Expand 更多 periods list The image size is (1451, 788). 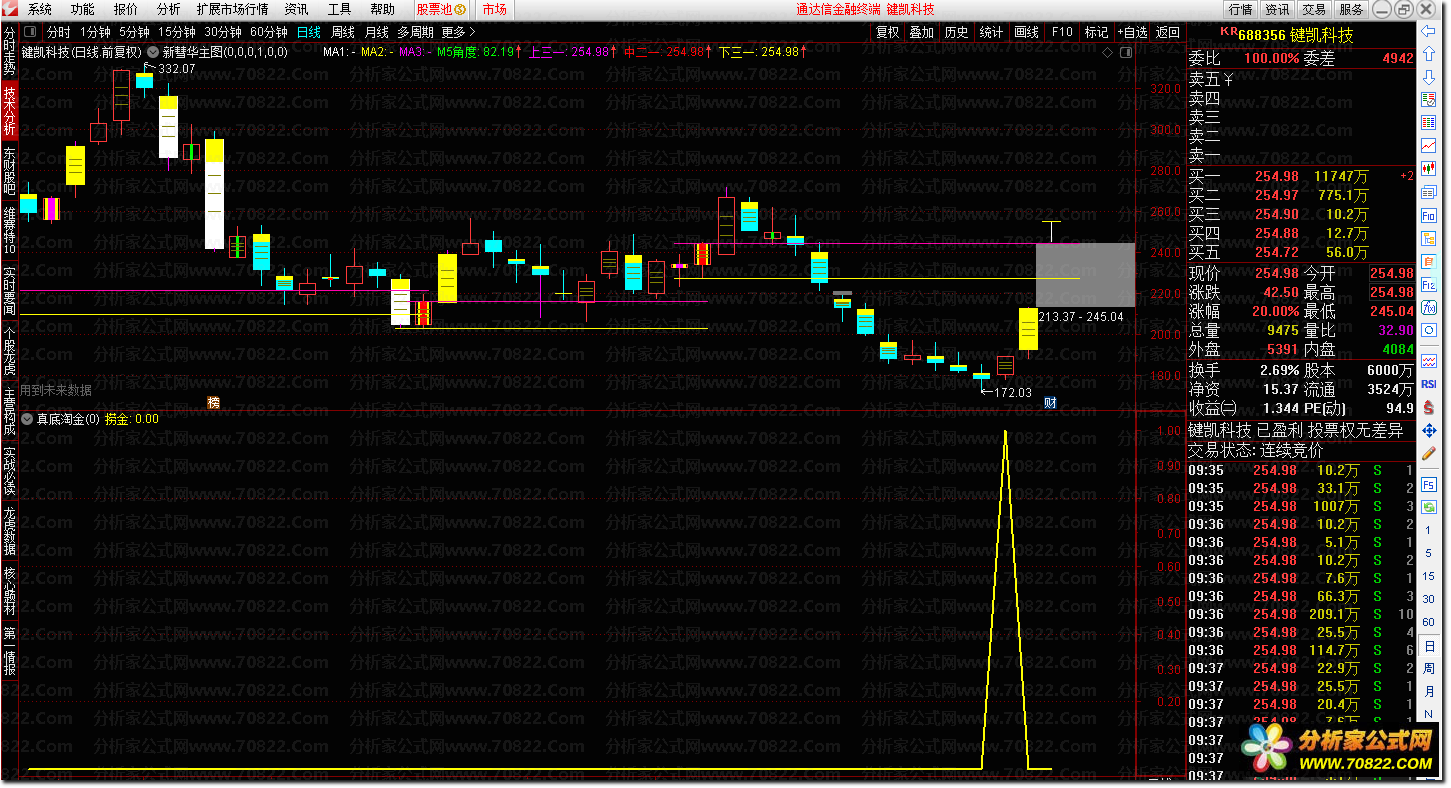[459, 32]
